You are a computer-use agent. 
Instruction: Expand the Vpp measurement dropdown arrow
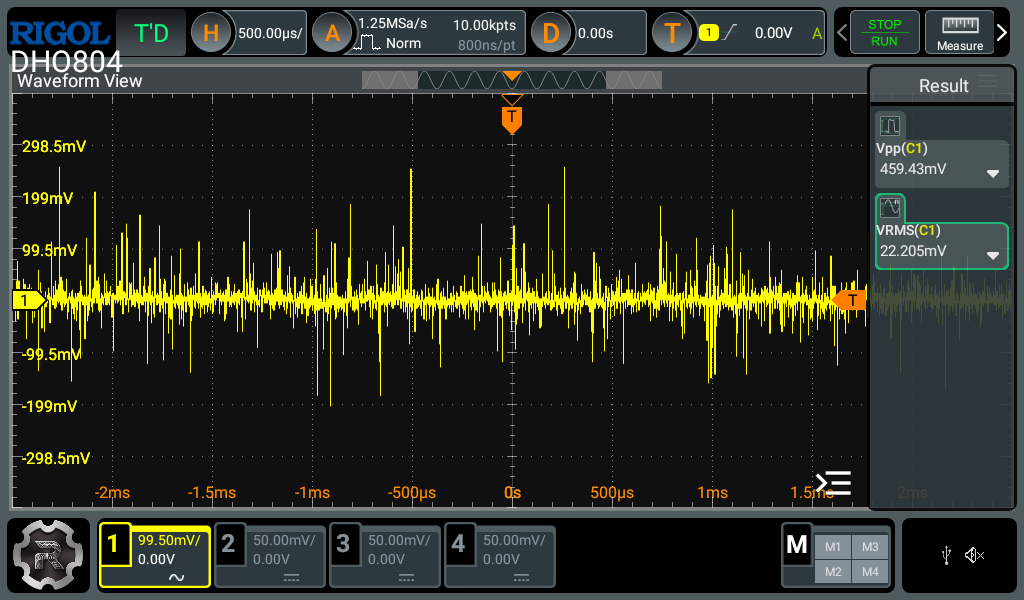click(x=993, y=173)
